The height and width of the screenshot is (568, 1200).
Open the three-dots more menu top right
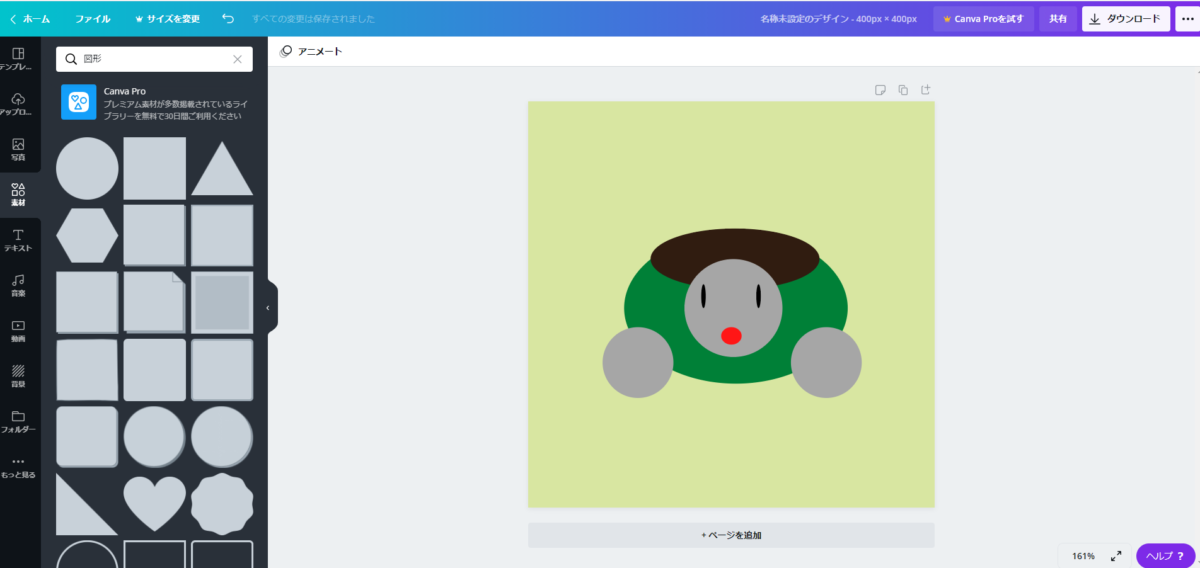pos(1187,18)
